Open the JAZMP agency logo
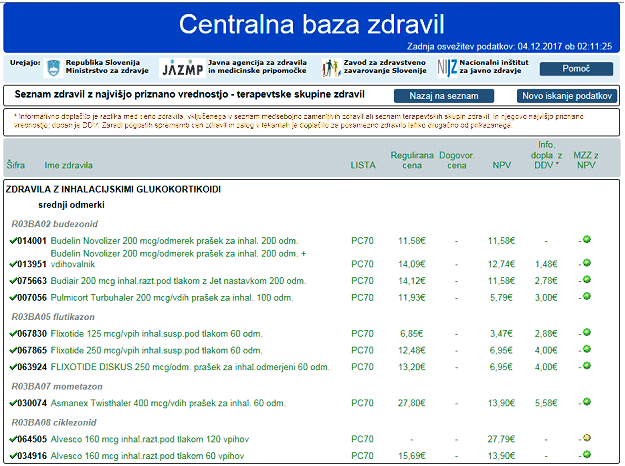Viewport: 625px width, 466px height. click(x=183, y=68)
